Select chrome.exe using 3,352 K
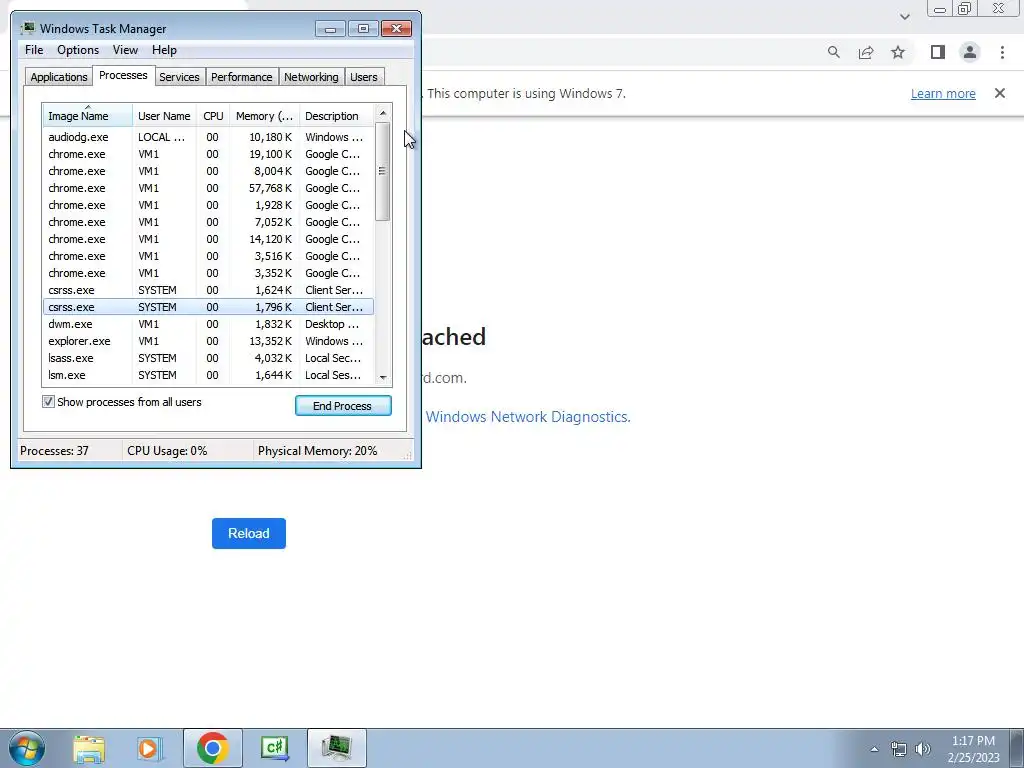 pos(208,273)
